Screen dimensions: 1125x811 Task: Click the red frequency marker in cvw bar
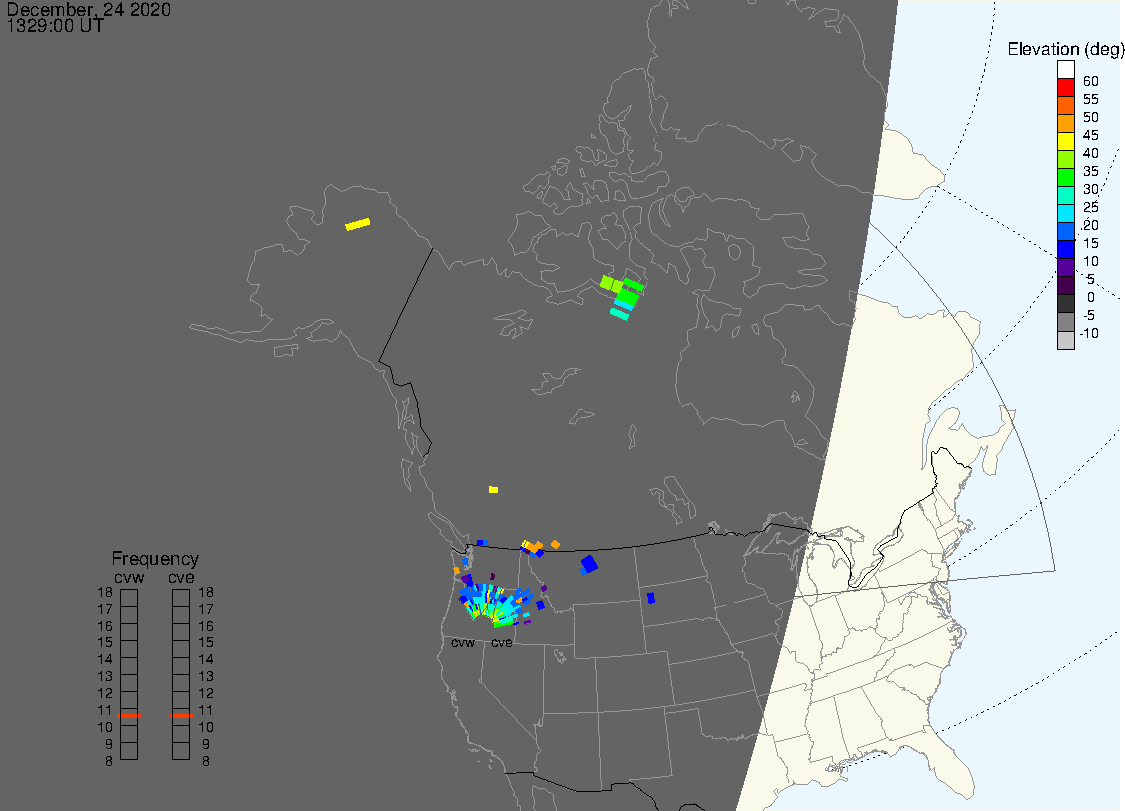tap(129, 716)
